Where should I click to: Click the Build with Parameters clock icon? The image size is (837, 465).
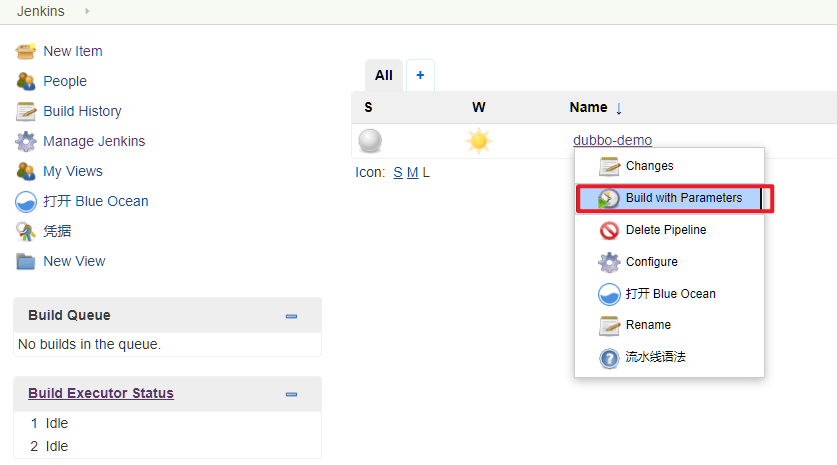pos(609,199)
